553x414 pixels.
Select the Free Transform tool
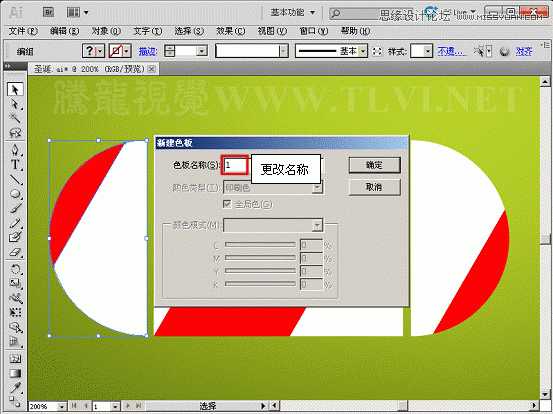(15, 313)
